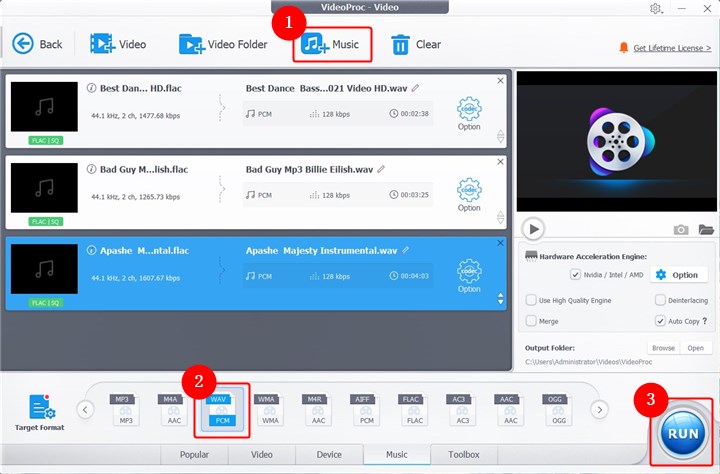Toggle Nvidia / Intel / AMD acceleration
Image resolution: width=720 pixels, height=474 pixels.
coord(575,275)
